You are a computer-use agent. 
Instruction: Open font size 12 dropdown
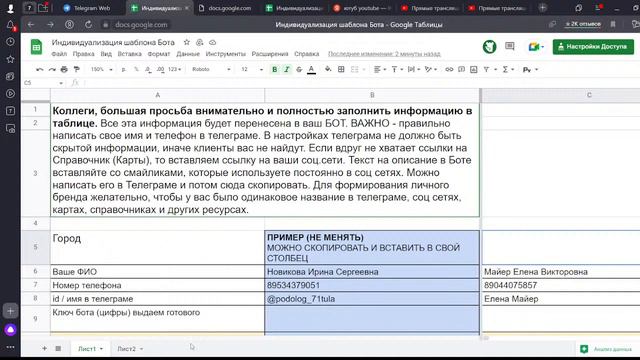tap(251, 69)
